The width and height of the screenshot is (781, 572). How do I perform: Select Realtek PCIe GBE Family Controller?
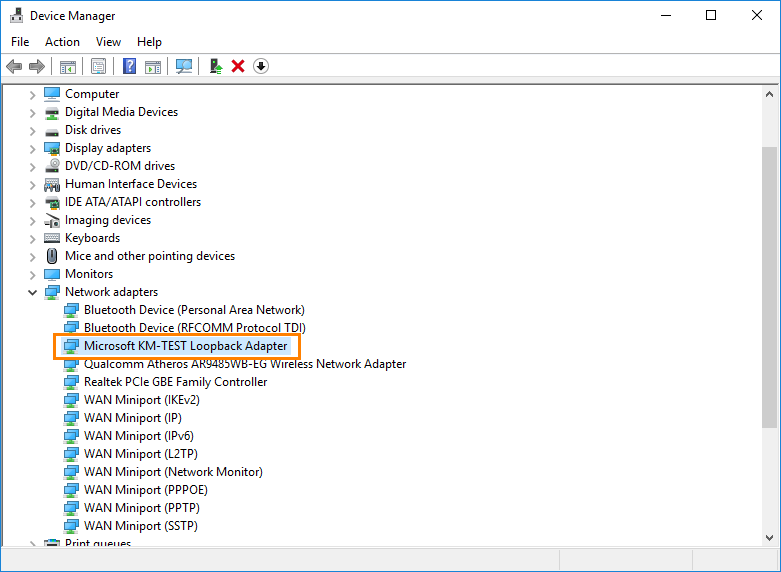(175, 382)
